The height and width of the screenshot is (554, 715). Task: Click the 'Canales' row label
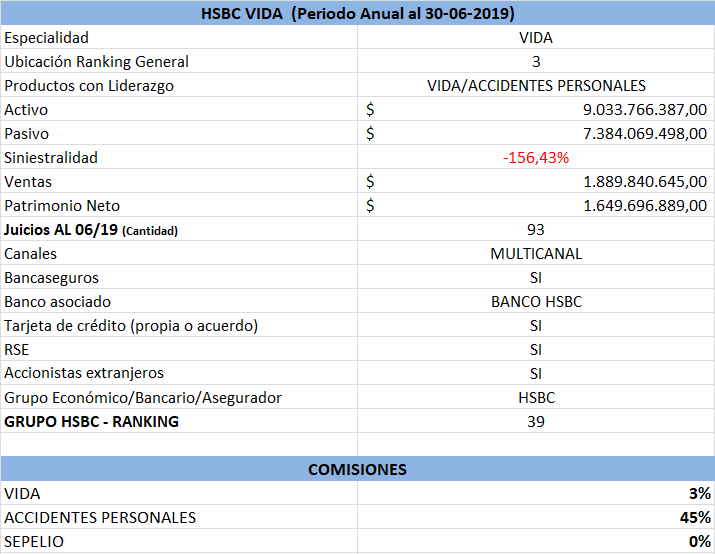(30, 254)
